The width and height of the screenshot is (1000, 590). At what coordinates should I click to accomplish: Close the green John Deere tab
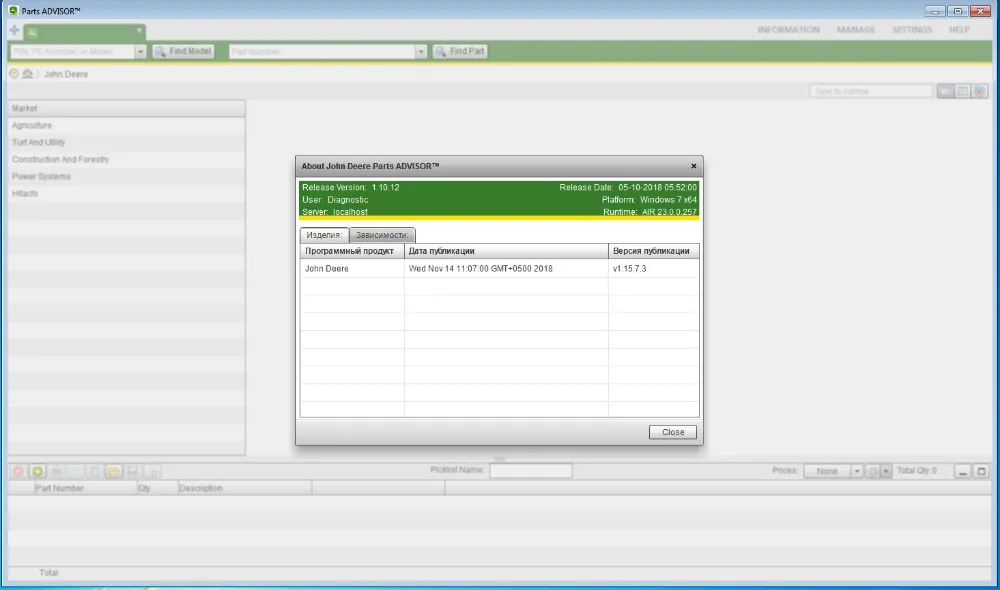(139, 30)
